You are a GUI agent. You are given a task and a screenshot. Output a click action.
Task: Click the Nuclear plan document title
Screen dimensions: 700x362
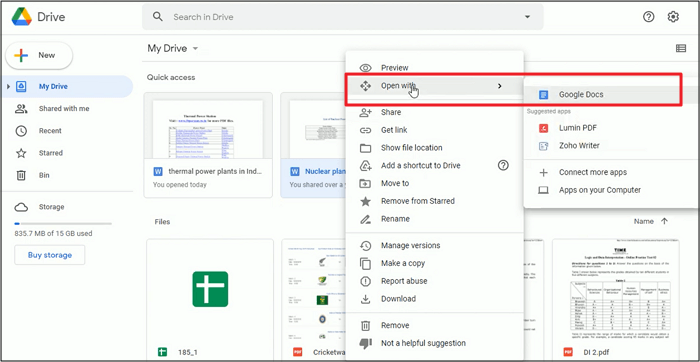pos(325,171)
